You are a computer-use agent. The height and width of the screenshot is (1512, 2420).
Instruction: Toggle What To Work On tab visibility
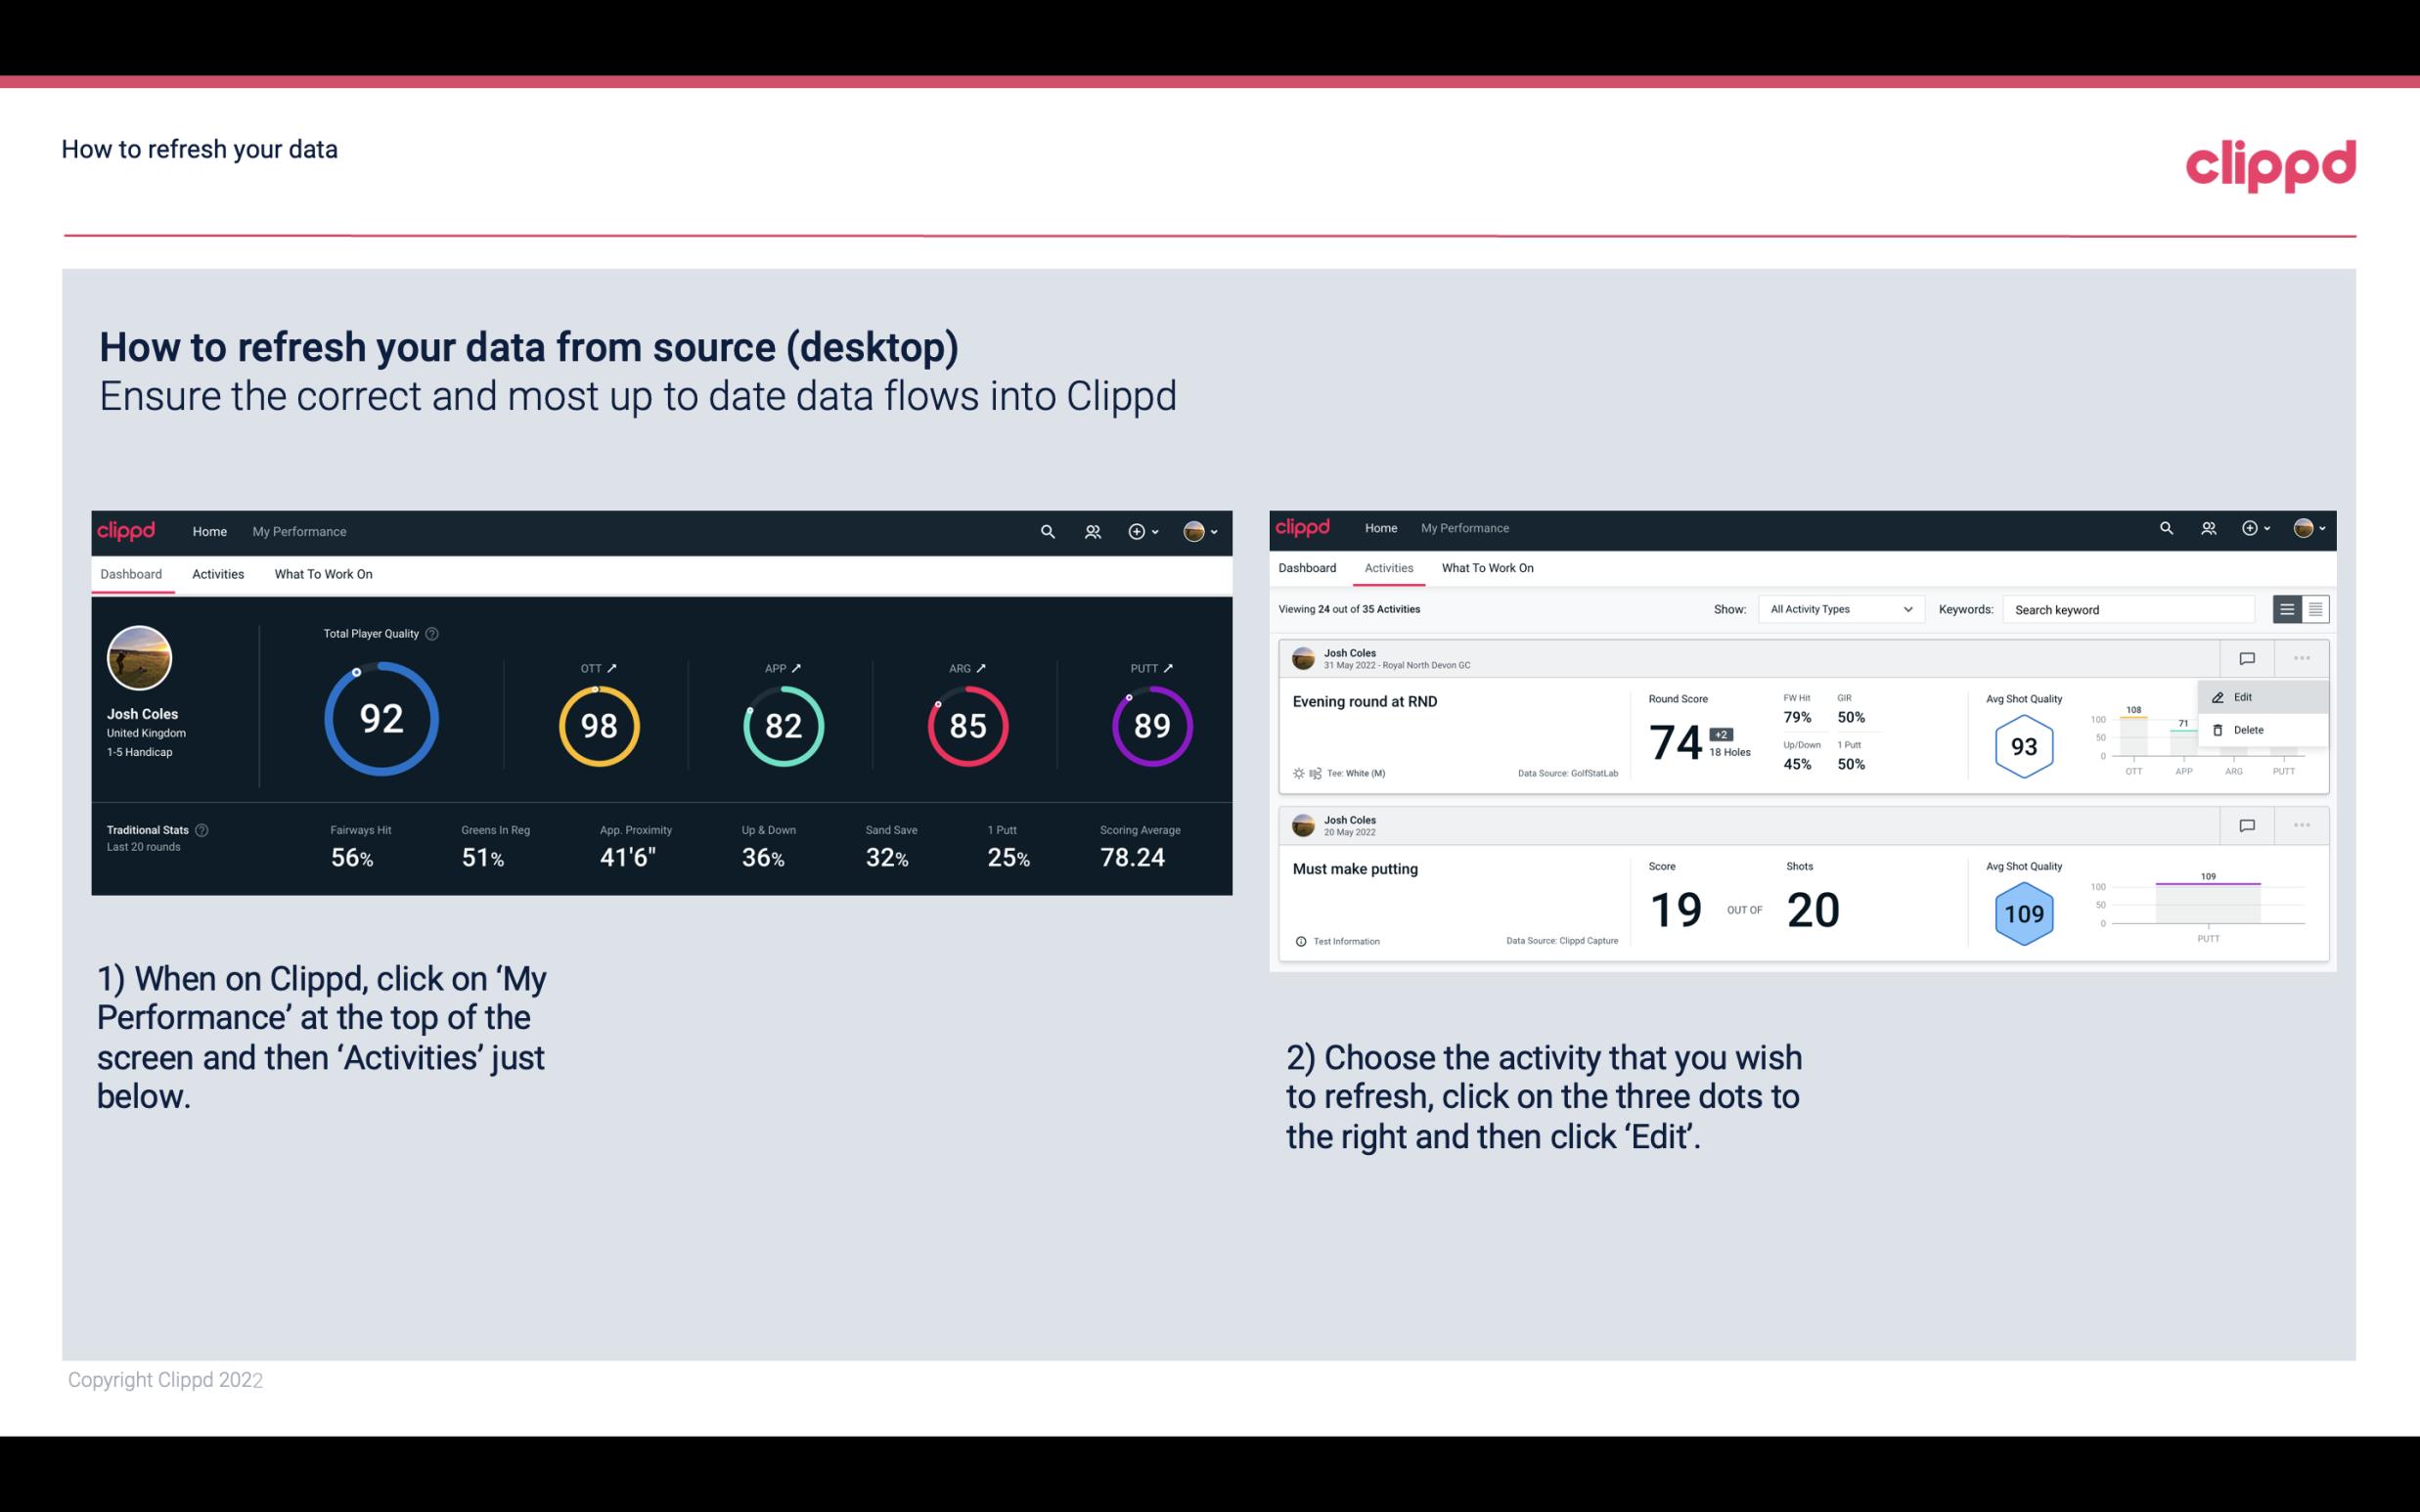point(323,573)
